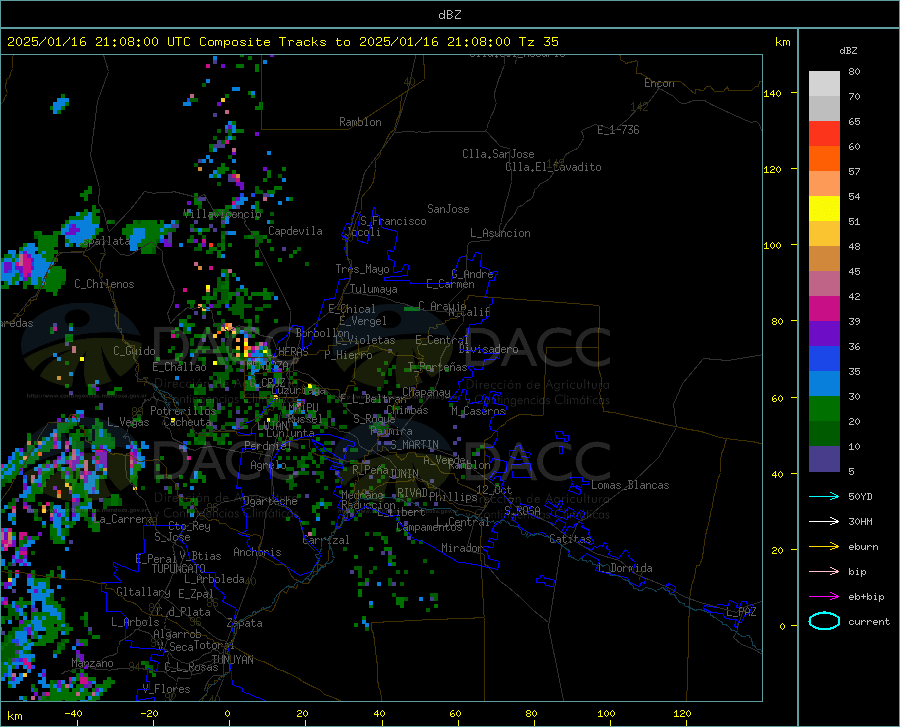Click the 'TUNUYAN' map label
900x727 pixels.
click(232, 659)
